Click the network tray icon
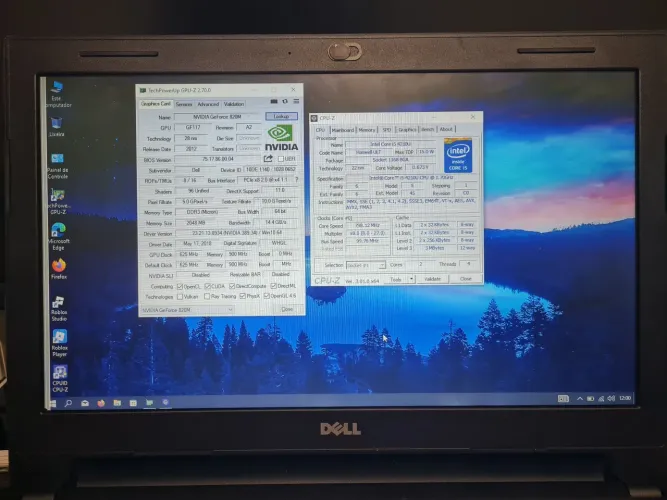Viewport: 667px width, 500px height. point(601,399)
